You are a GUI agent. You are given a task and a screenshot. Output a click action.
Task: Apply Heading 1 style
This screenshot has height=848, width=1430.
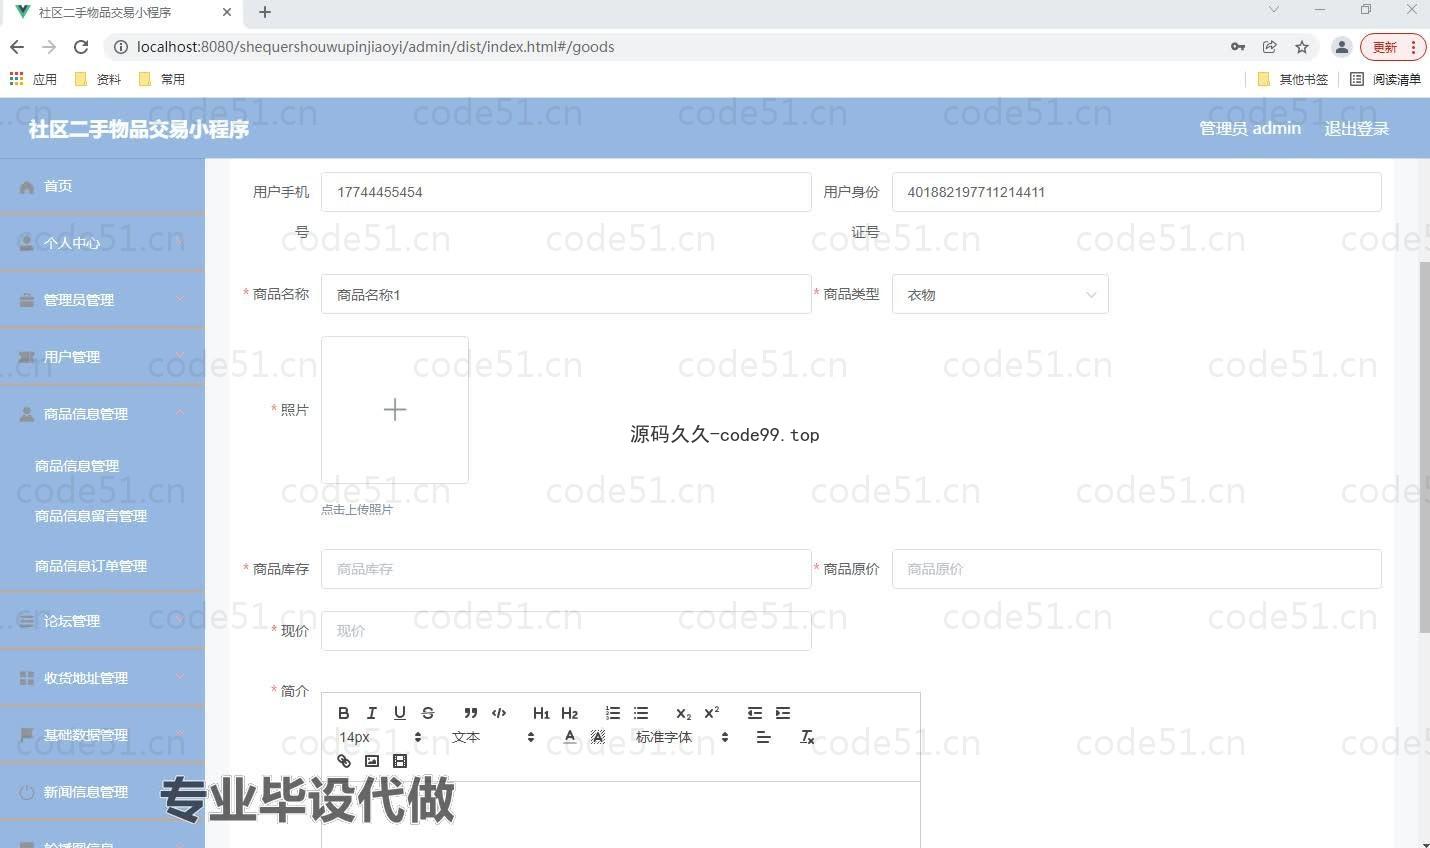(541, 713)
